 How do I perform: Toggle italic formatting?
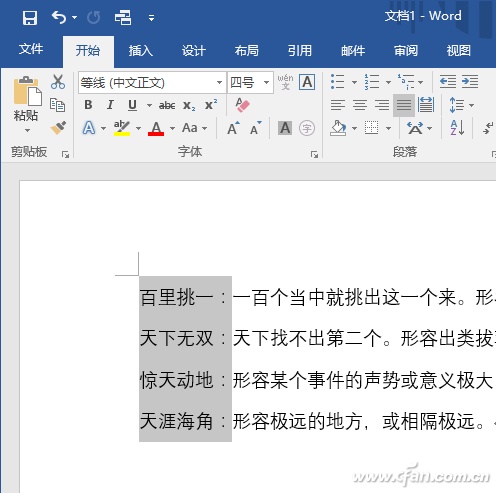coord(110,105)
